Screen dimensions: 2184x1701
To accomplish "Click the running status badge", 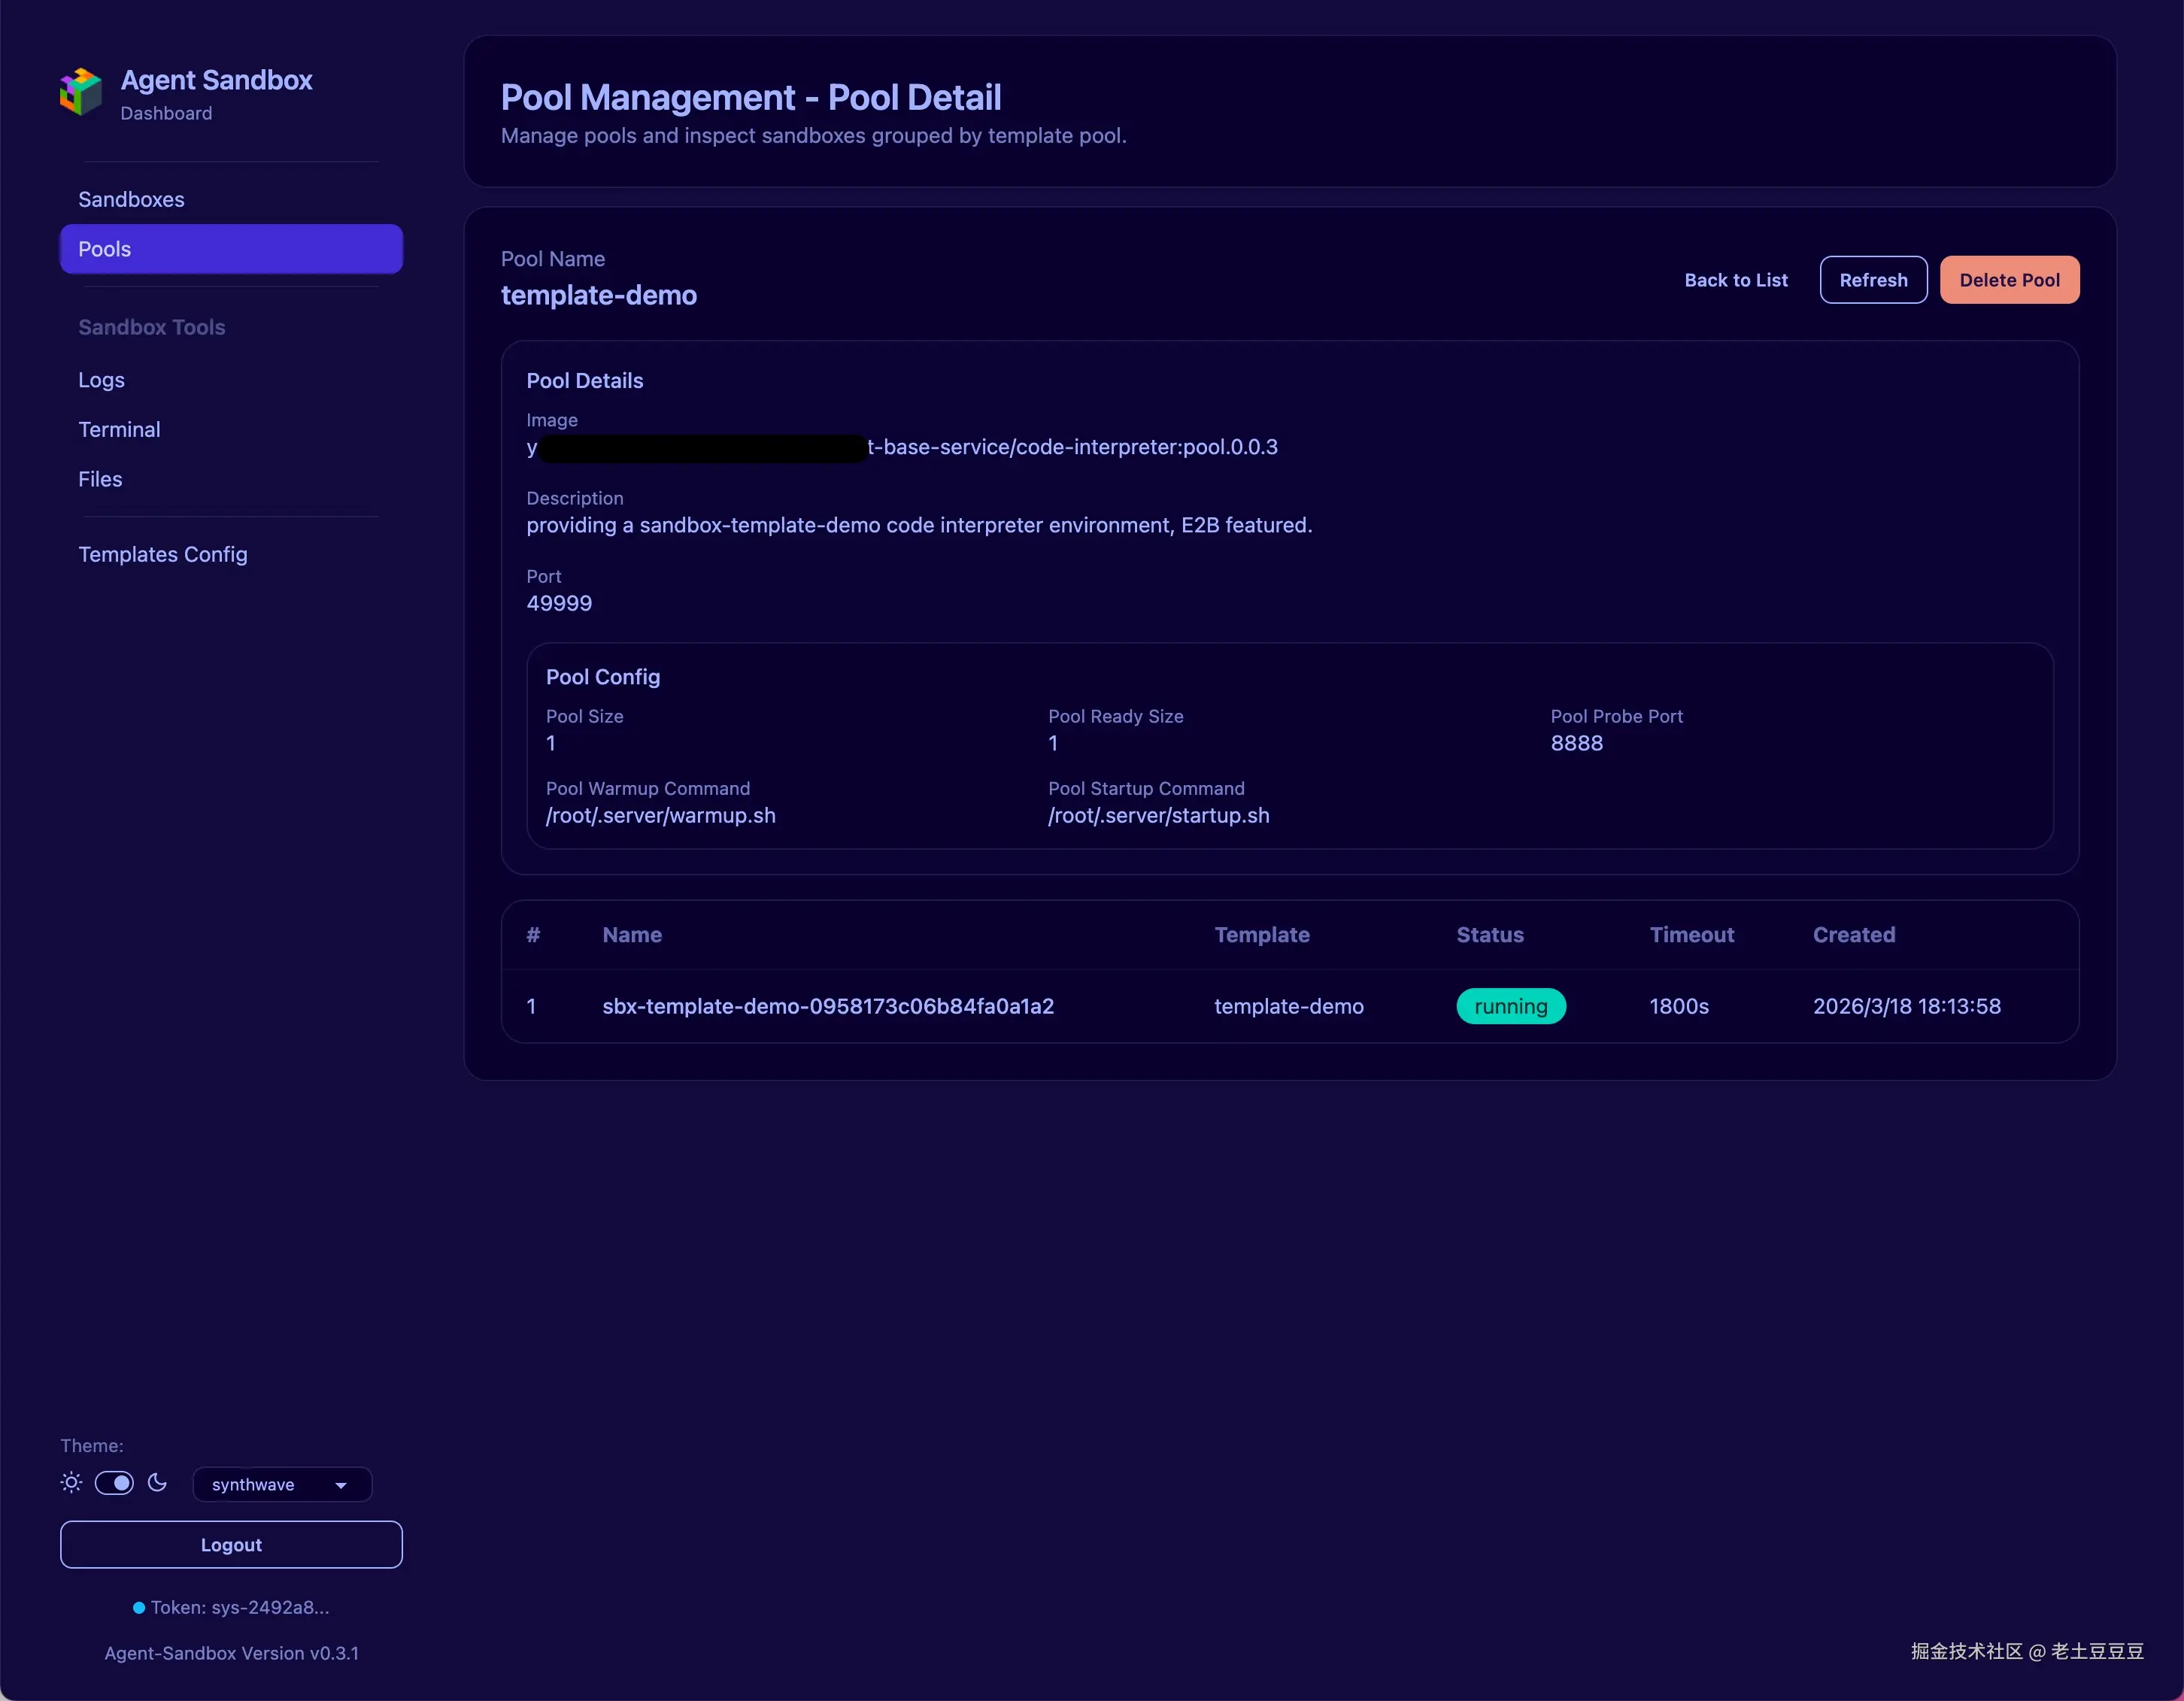I will tap(1510, 1006).
